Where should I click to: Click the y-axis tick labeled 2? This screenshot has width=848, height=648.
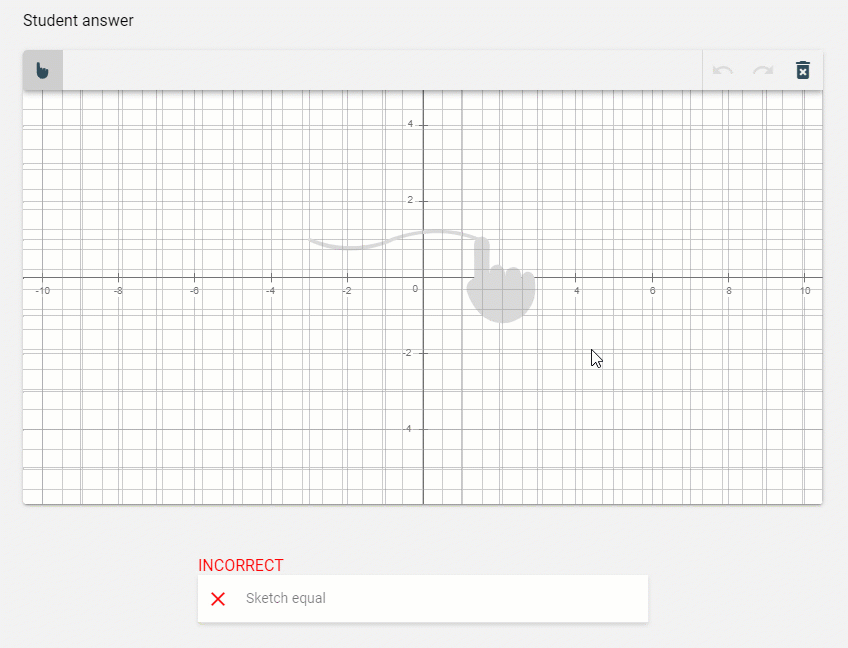tap(409, 200)
